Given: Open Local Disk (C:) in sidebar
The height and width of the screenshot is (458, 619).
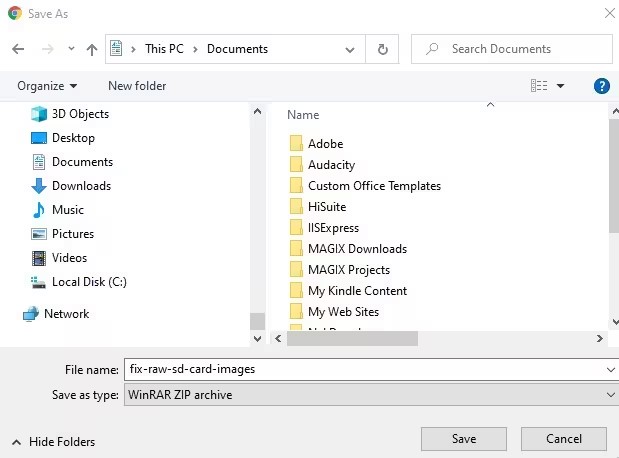Looking at the screenshot, I should 89,282.
